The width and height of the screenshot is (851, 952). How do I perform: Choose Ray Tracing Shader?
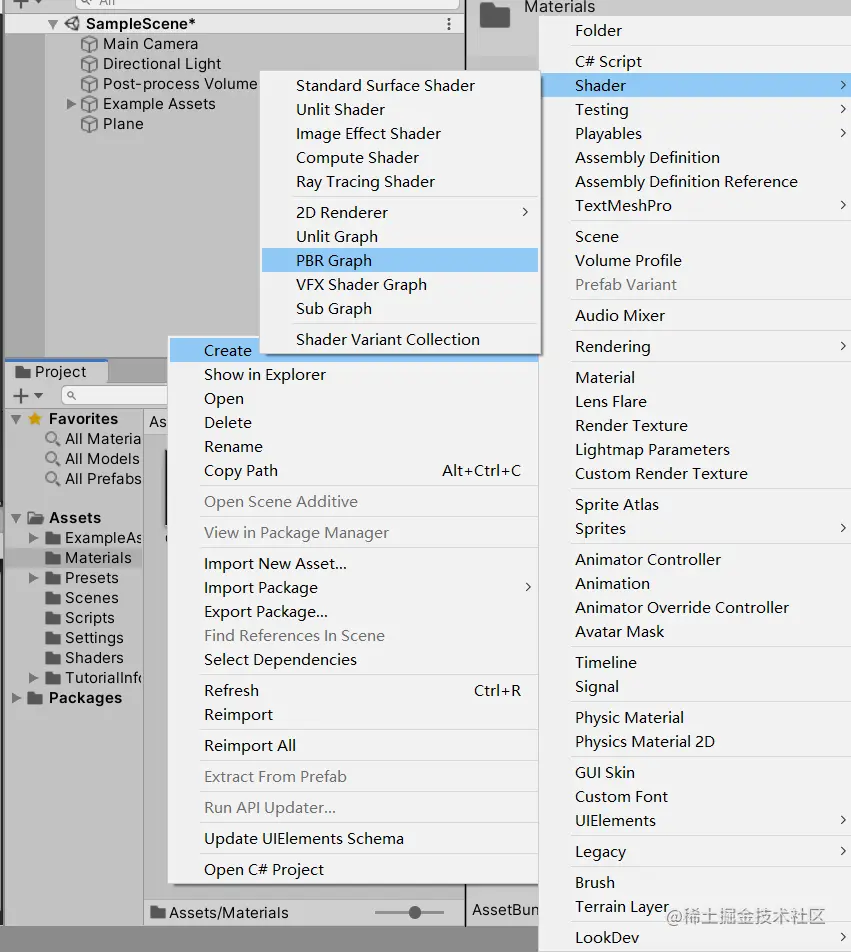[400, 182]
